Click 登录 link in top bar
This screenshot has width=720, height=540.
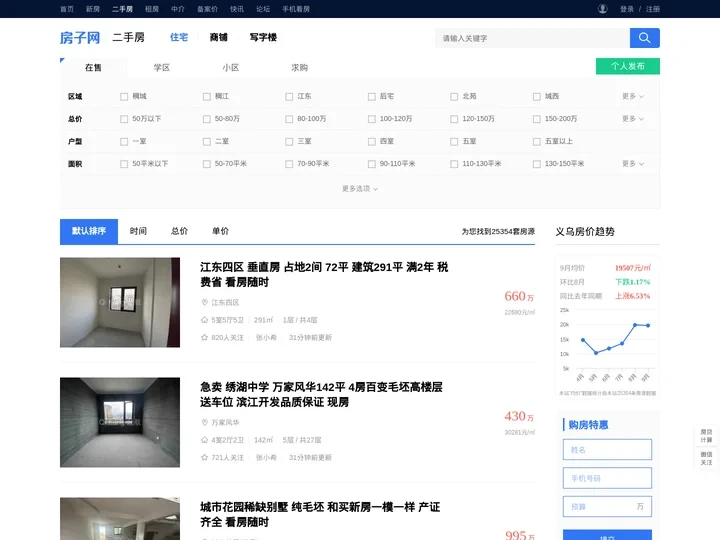627,9
